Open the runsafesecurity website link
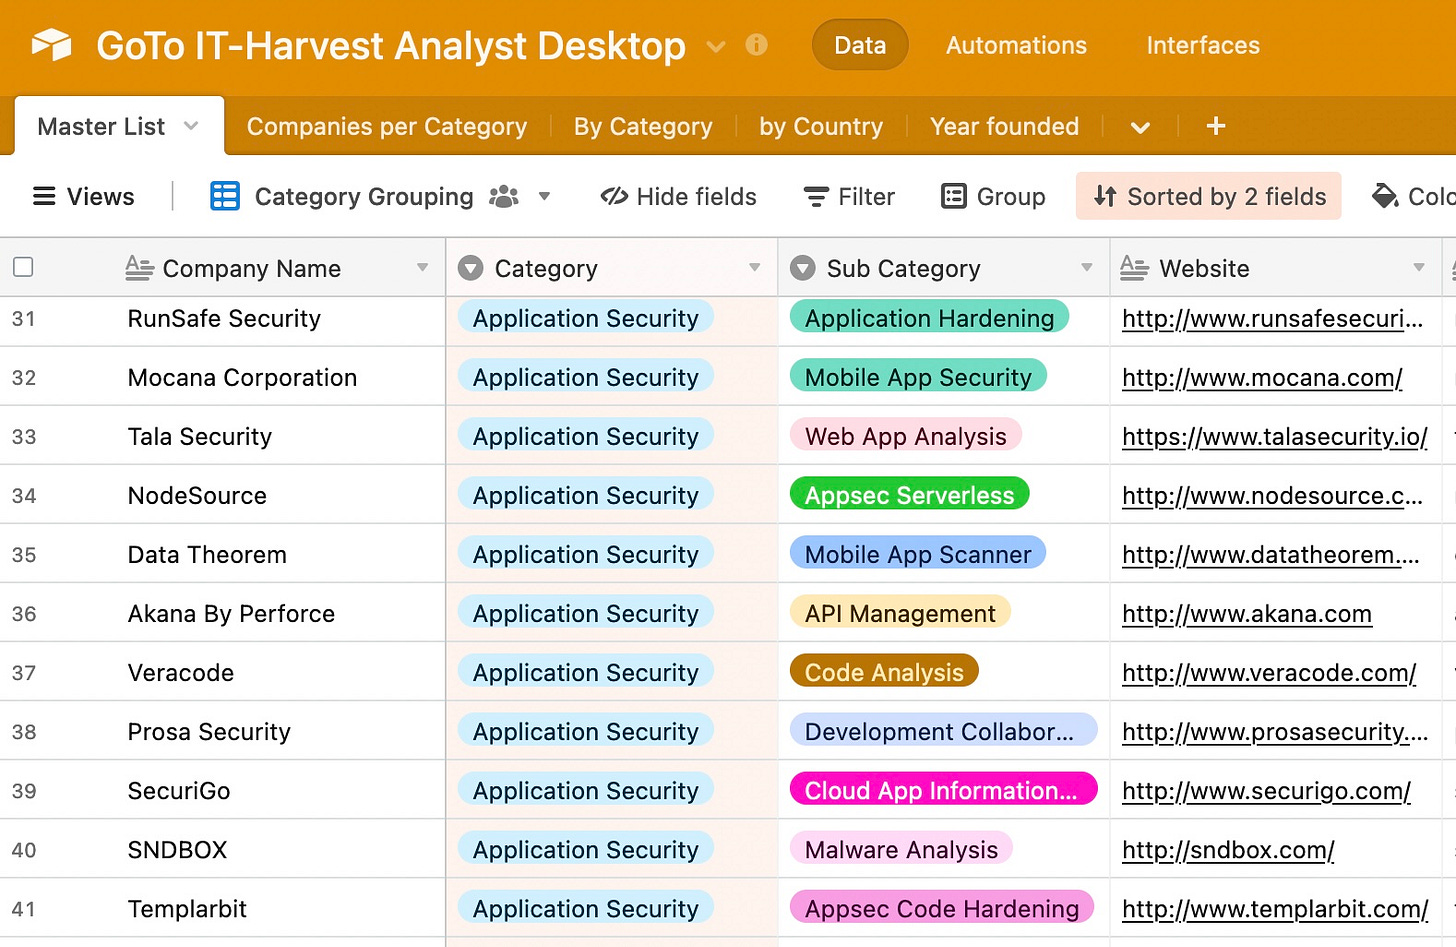Image resolution: width=1456 pixels, height=947 pixels. click(1272, 319)
